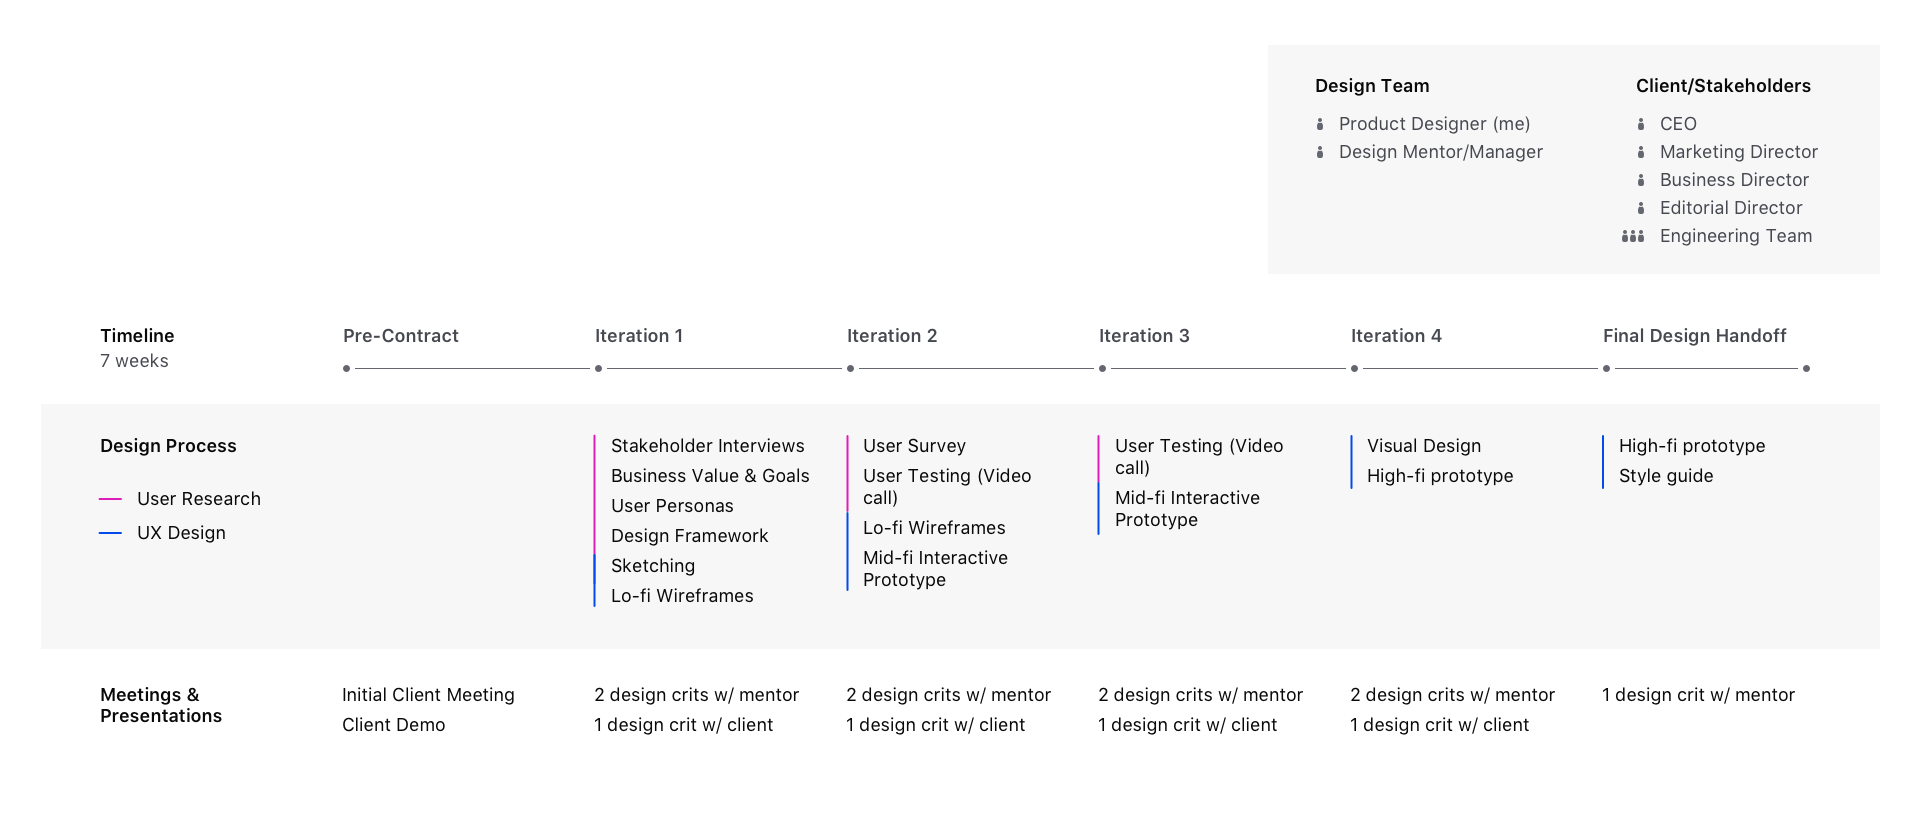Click the blue UX Design legend line
Screen dimensions: 1920x820
click(111, 533)
